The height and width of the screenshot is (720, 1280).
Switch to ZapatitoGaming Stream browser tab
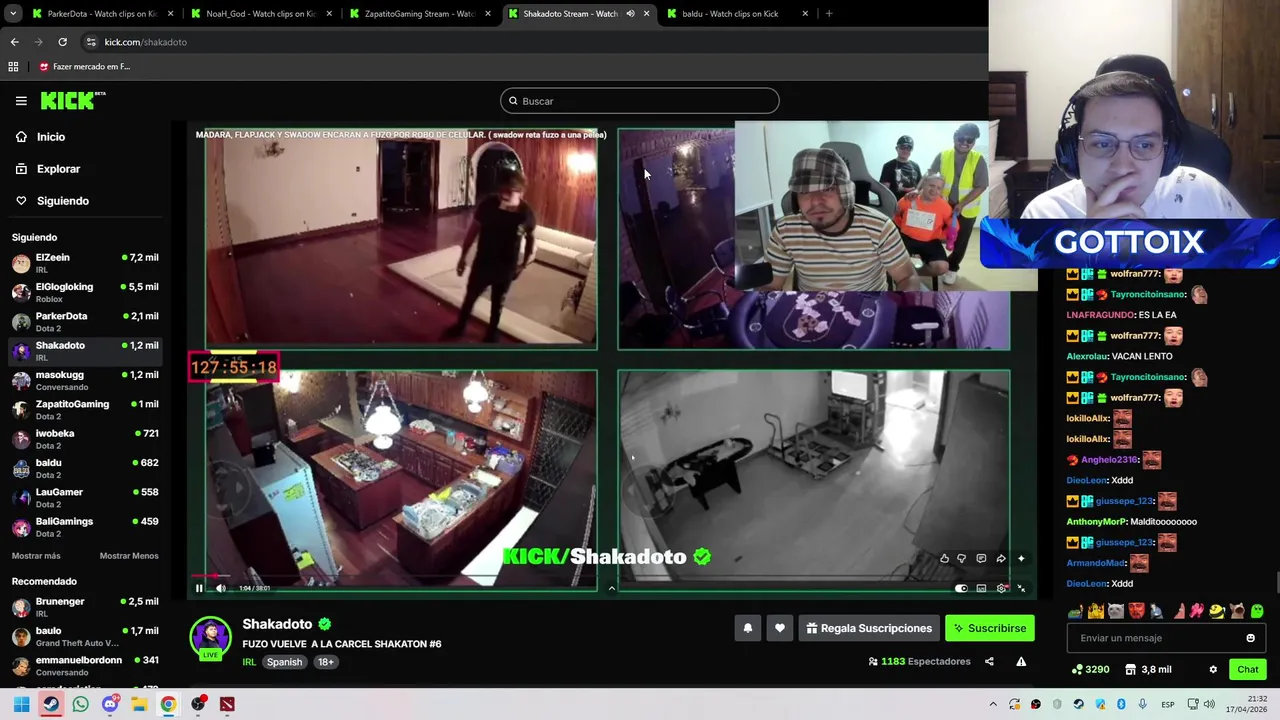pos(418,14)
